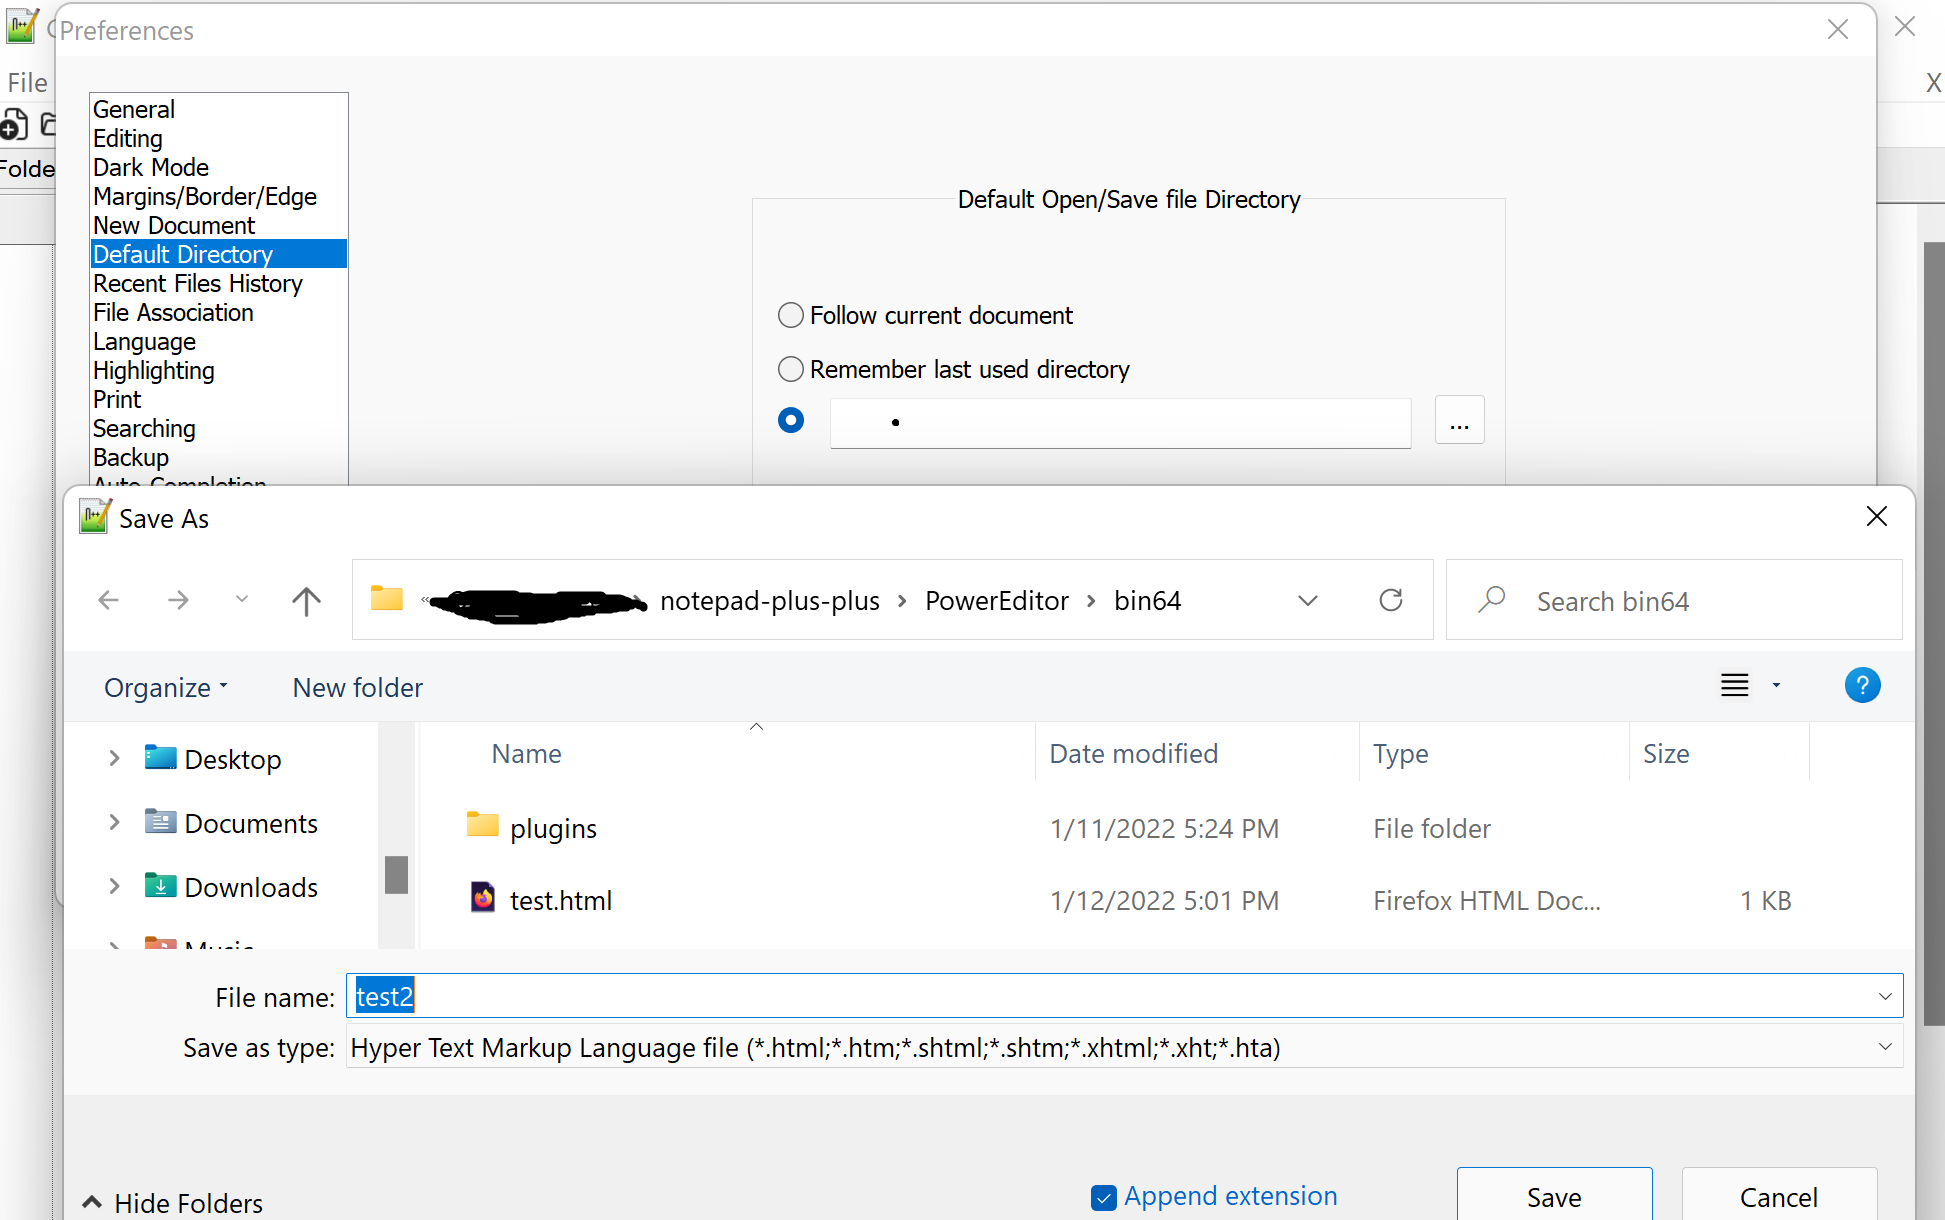Select Remember last used directory
1945x1220 pixels.
[x=790, y=369]
